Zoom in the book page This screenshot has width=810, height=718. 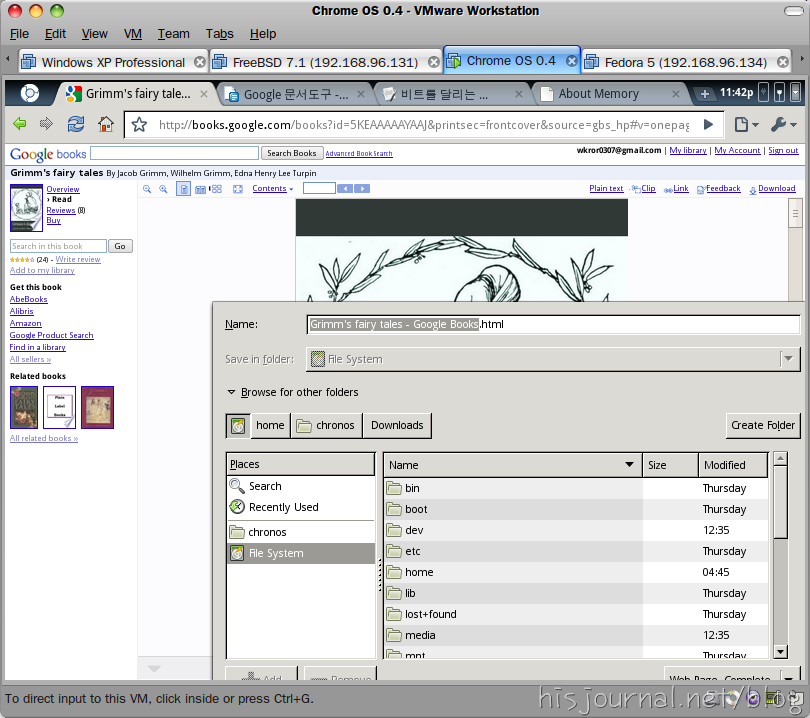pyautogui.click(x=163, y=189)
